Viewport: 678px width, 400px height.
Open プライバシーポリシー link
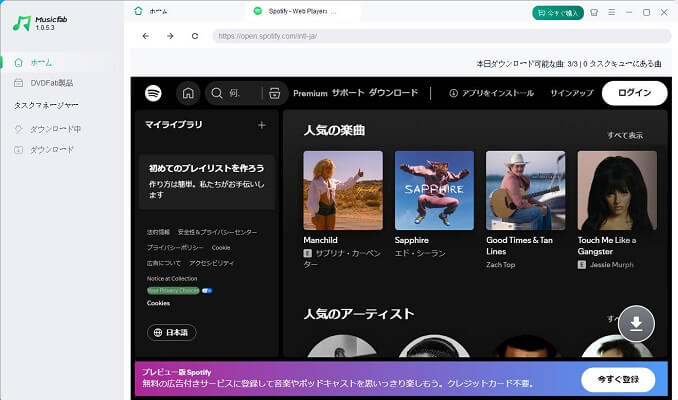(x=175, y=248)
